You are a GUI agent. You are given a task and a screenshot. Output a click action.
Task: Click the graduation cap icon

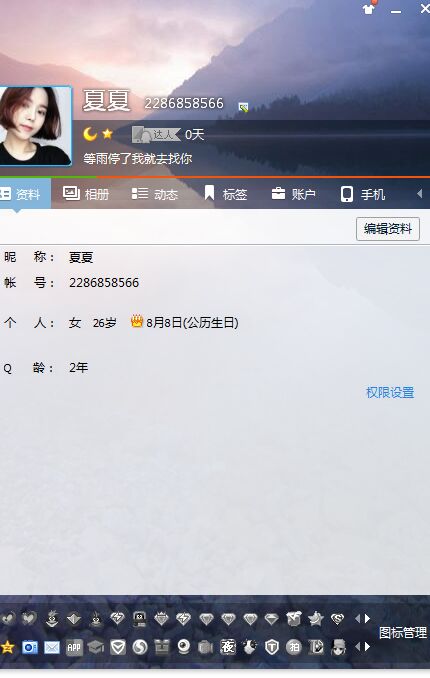pyautogui.click(x=96, y=647)
